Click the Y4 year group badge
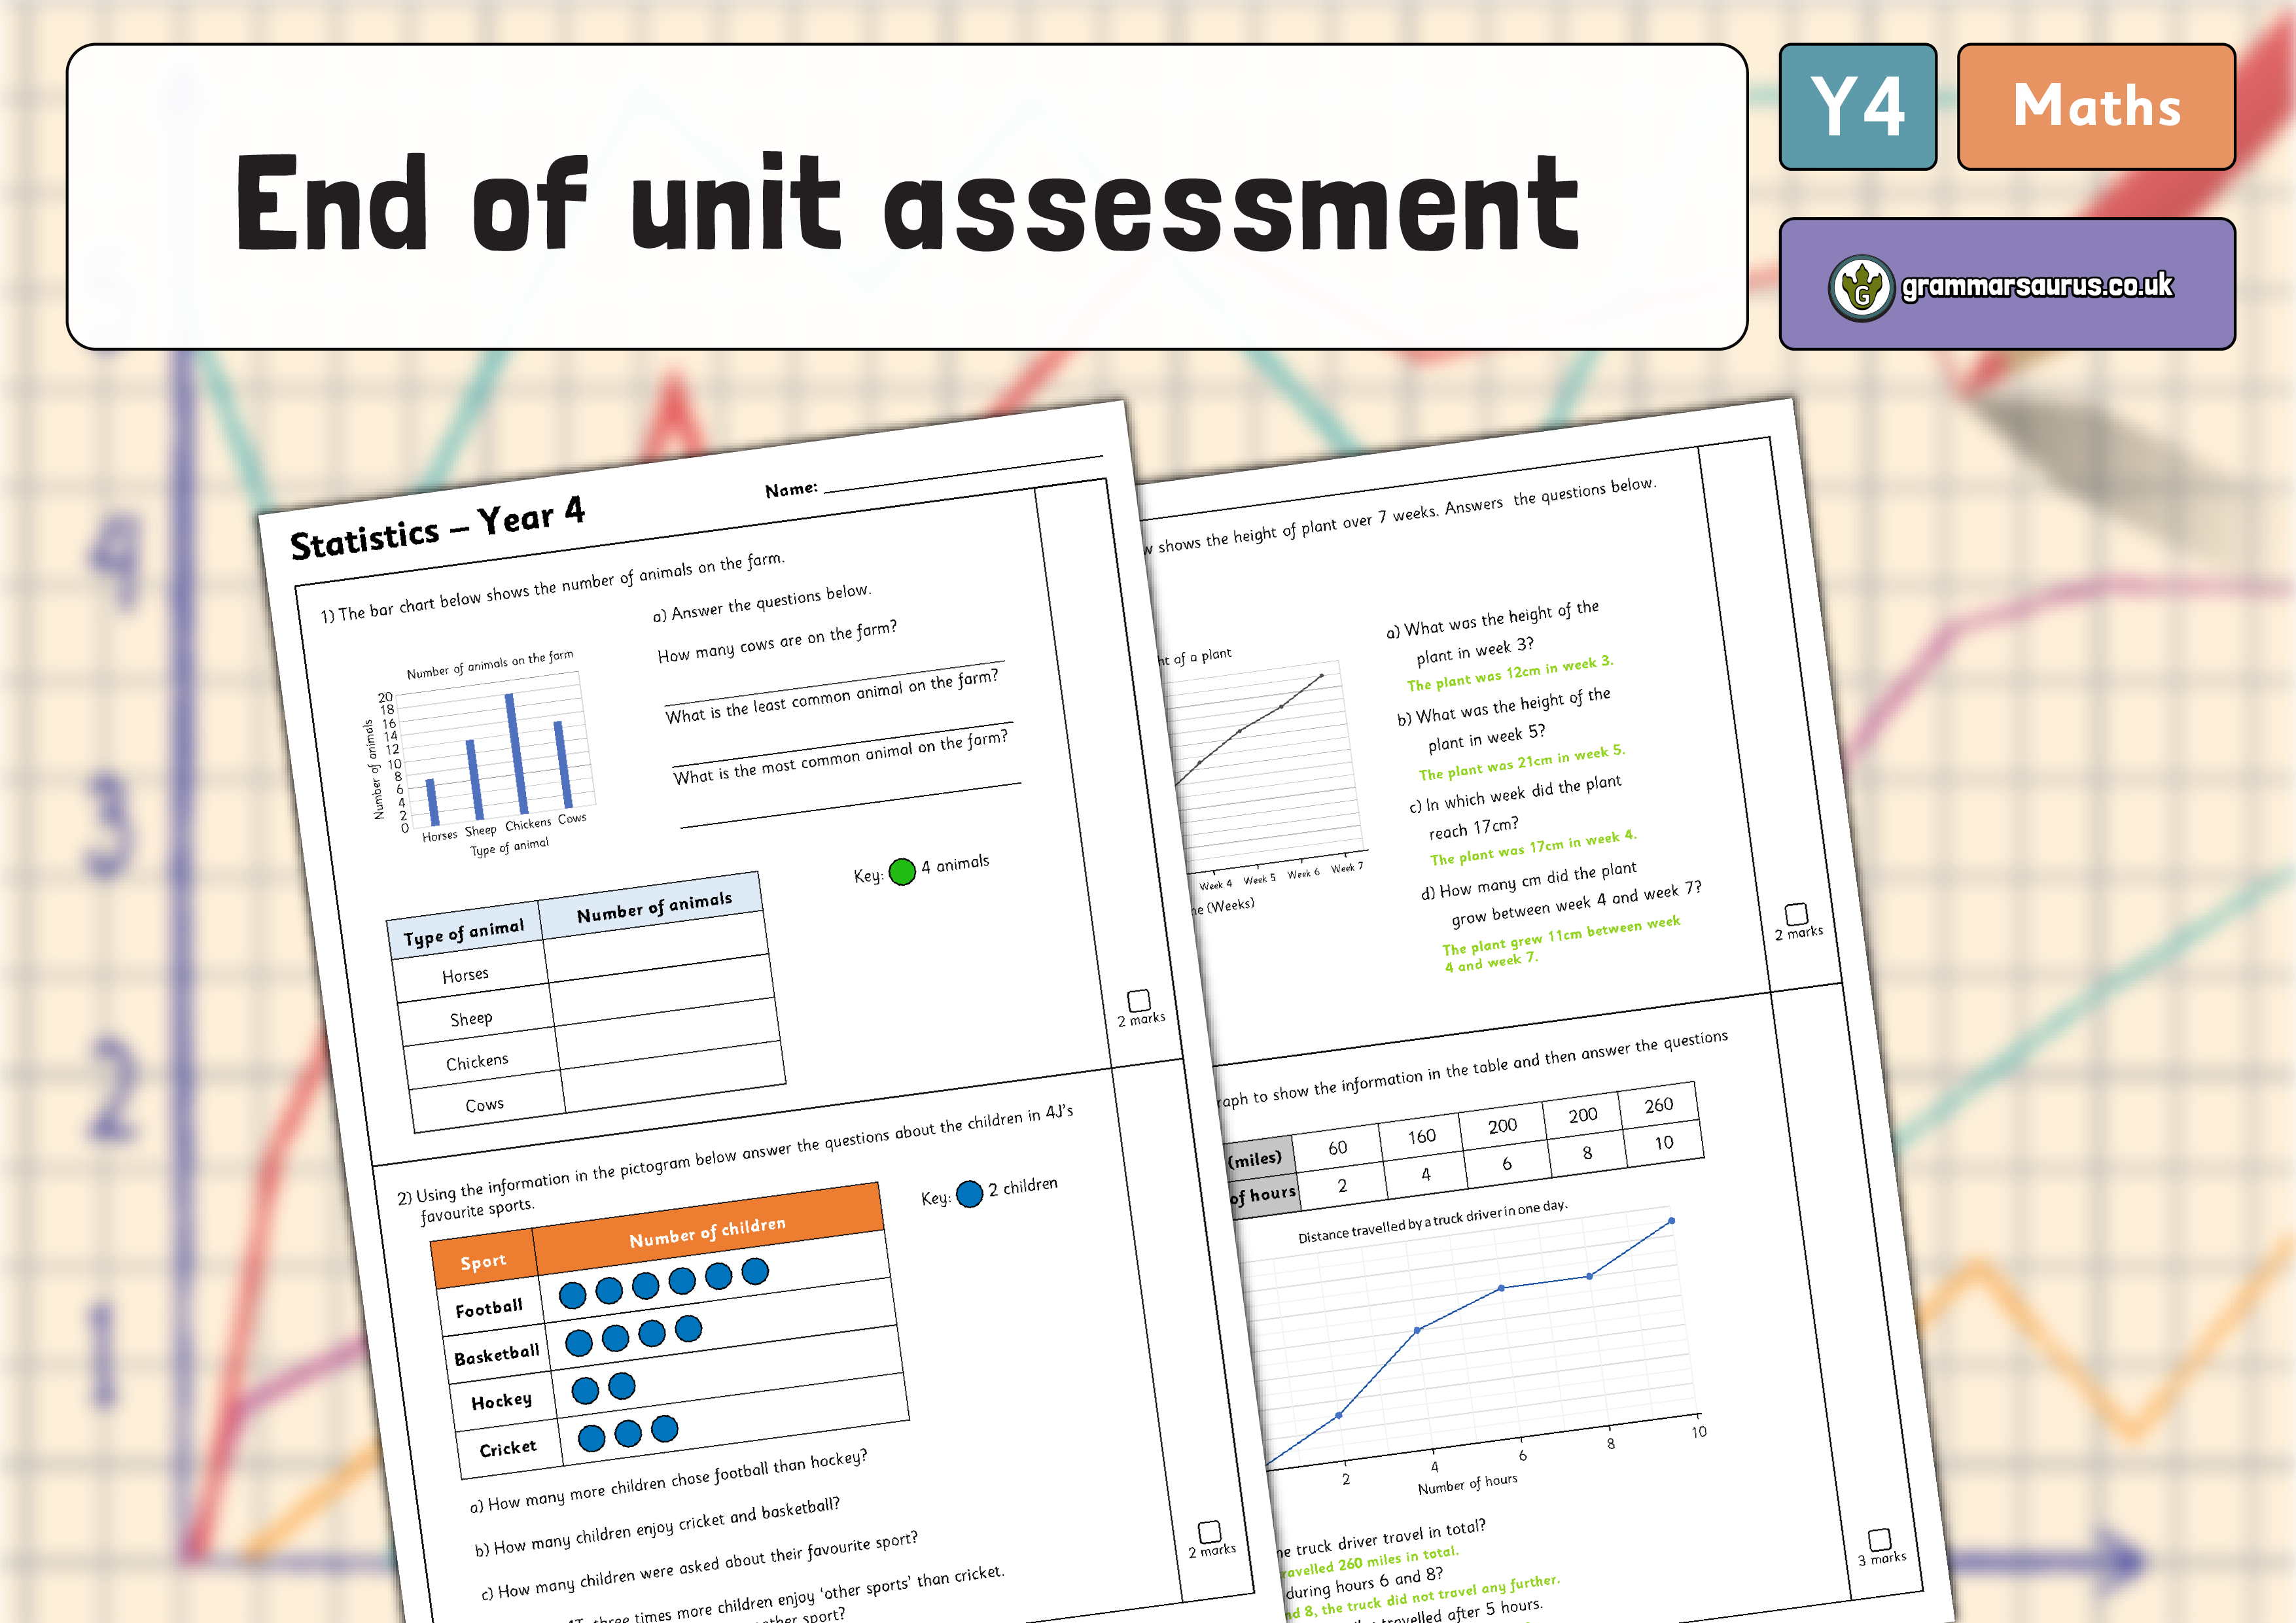The width and height of the screenshot is (2296, 1623). click(1857, 107)
